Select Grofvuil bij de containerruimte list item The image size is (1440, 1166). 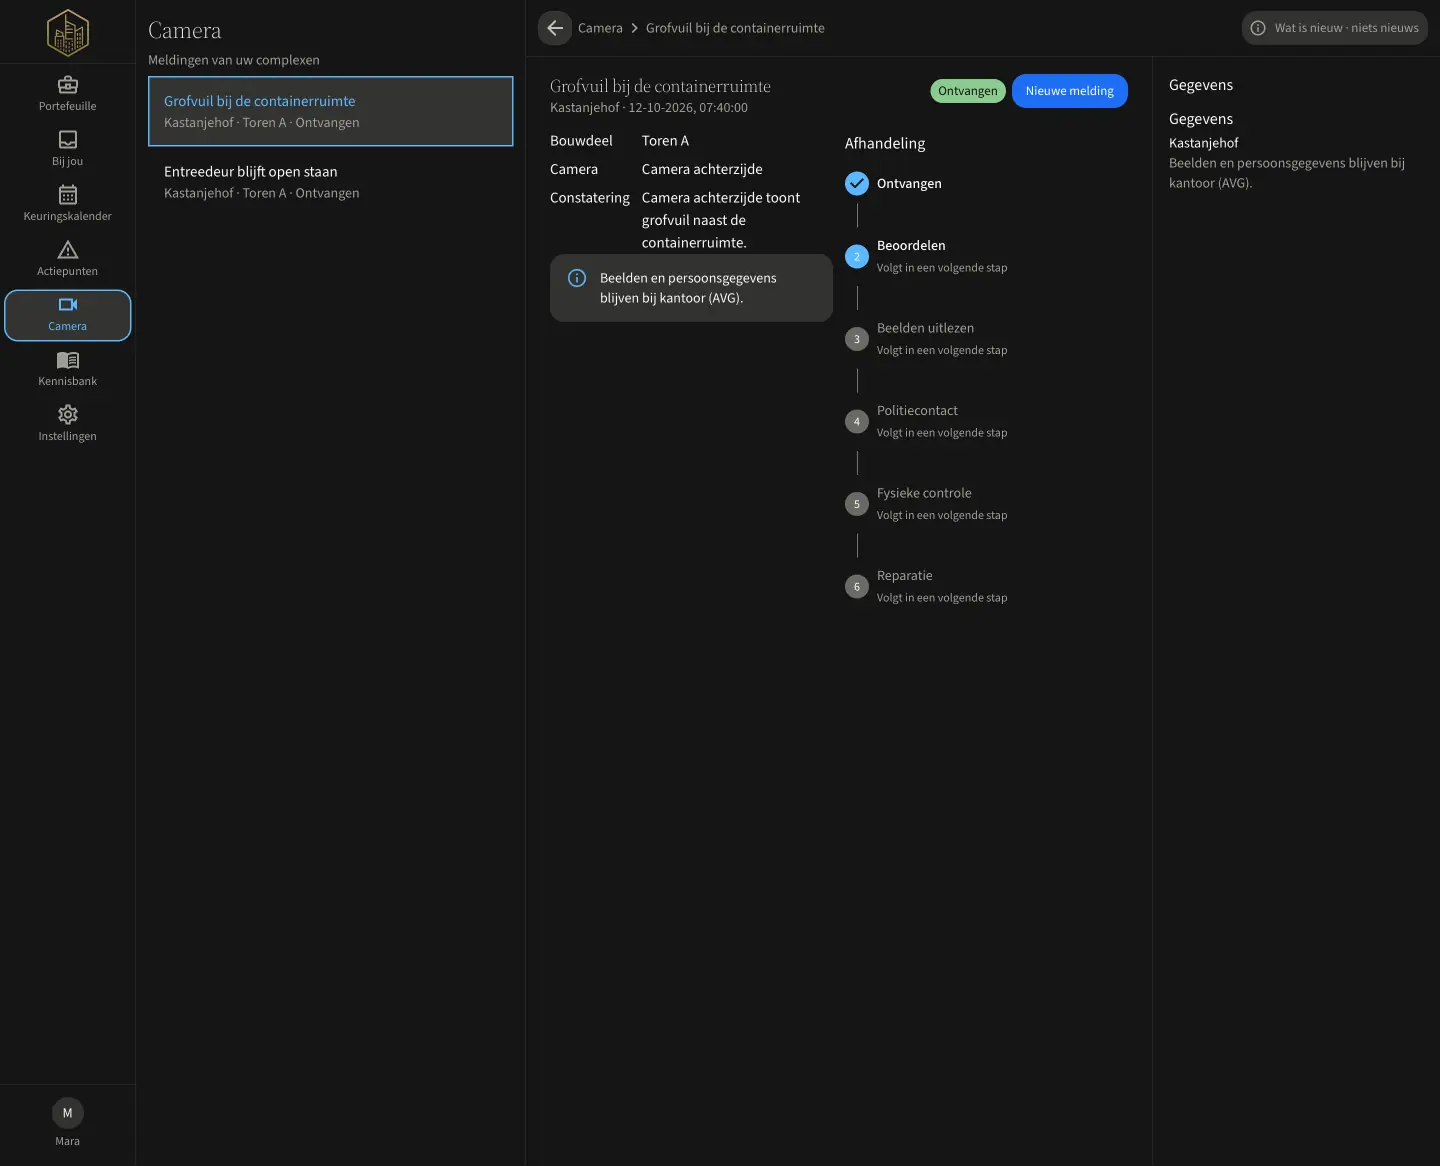click(331, 111)
